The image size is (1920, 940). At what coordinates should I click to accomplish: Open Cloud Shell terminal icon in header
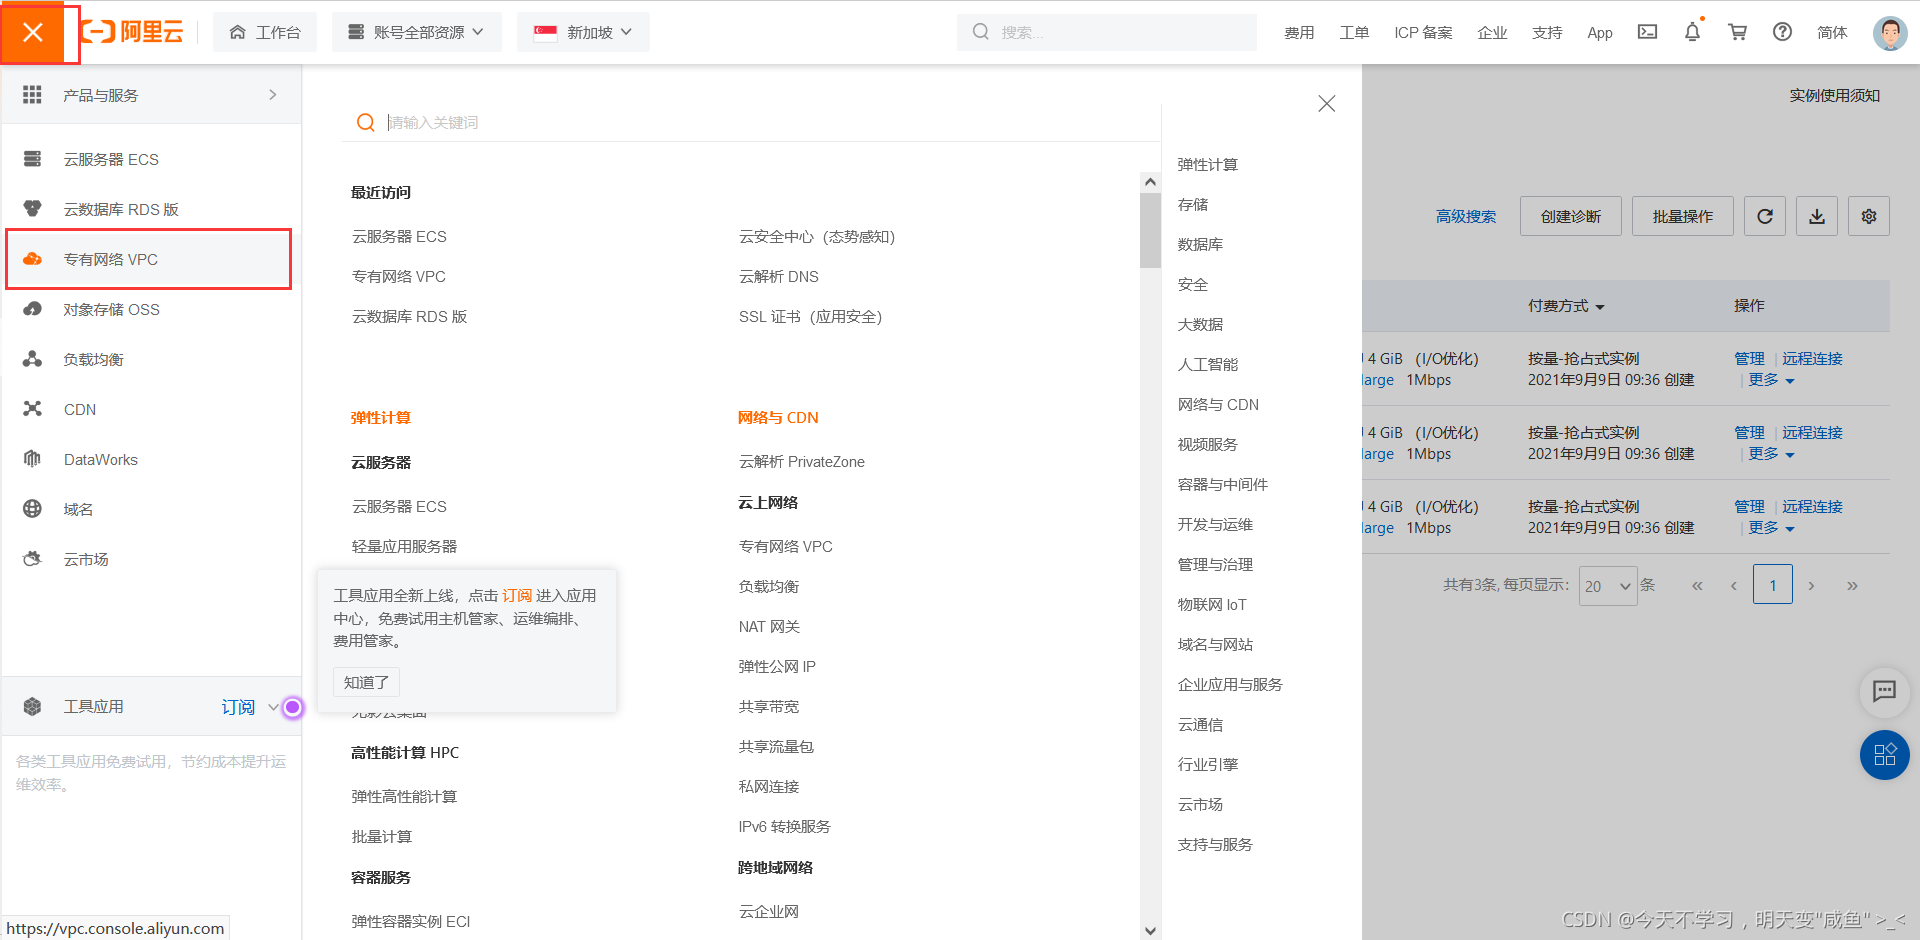point(1647,32)
